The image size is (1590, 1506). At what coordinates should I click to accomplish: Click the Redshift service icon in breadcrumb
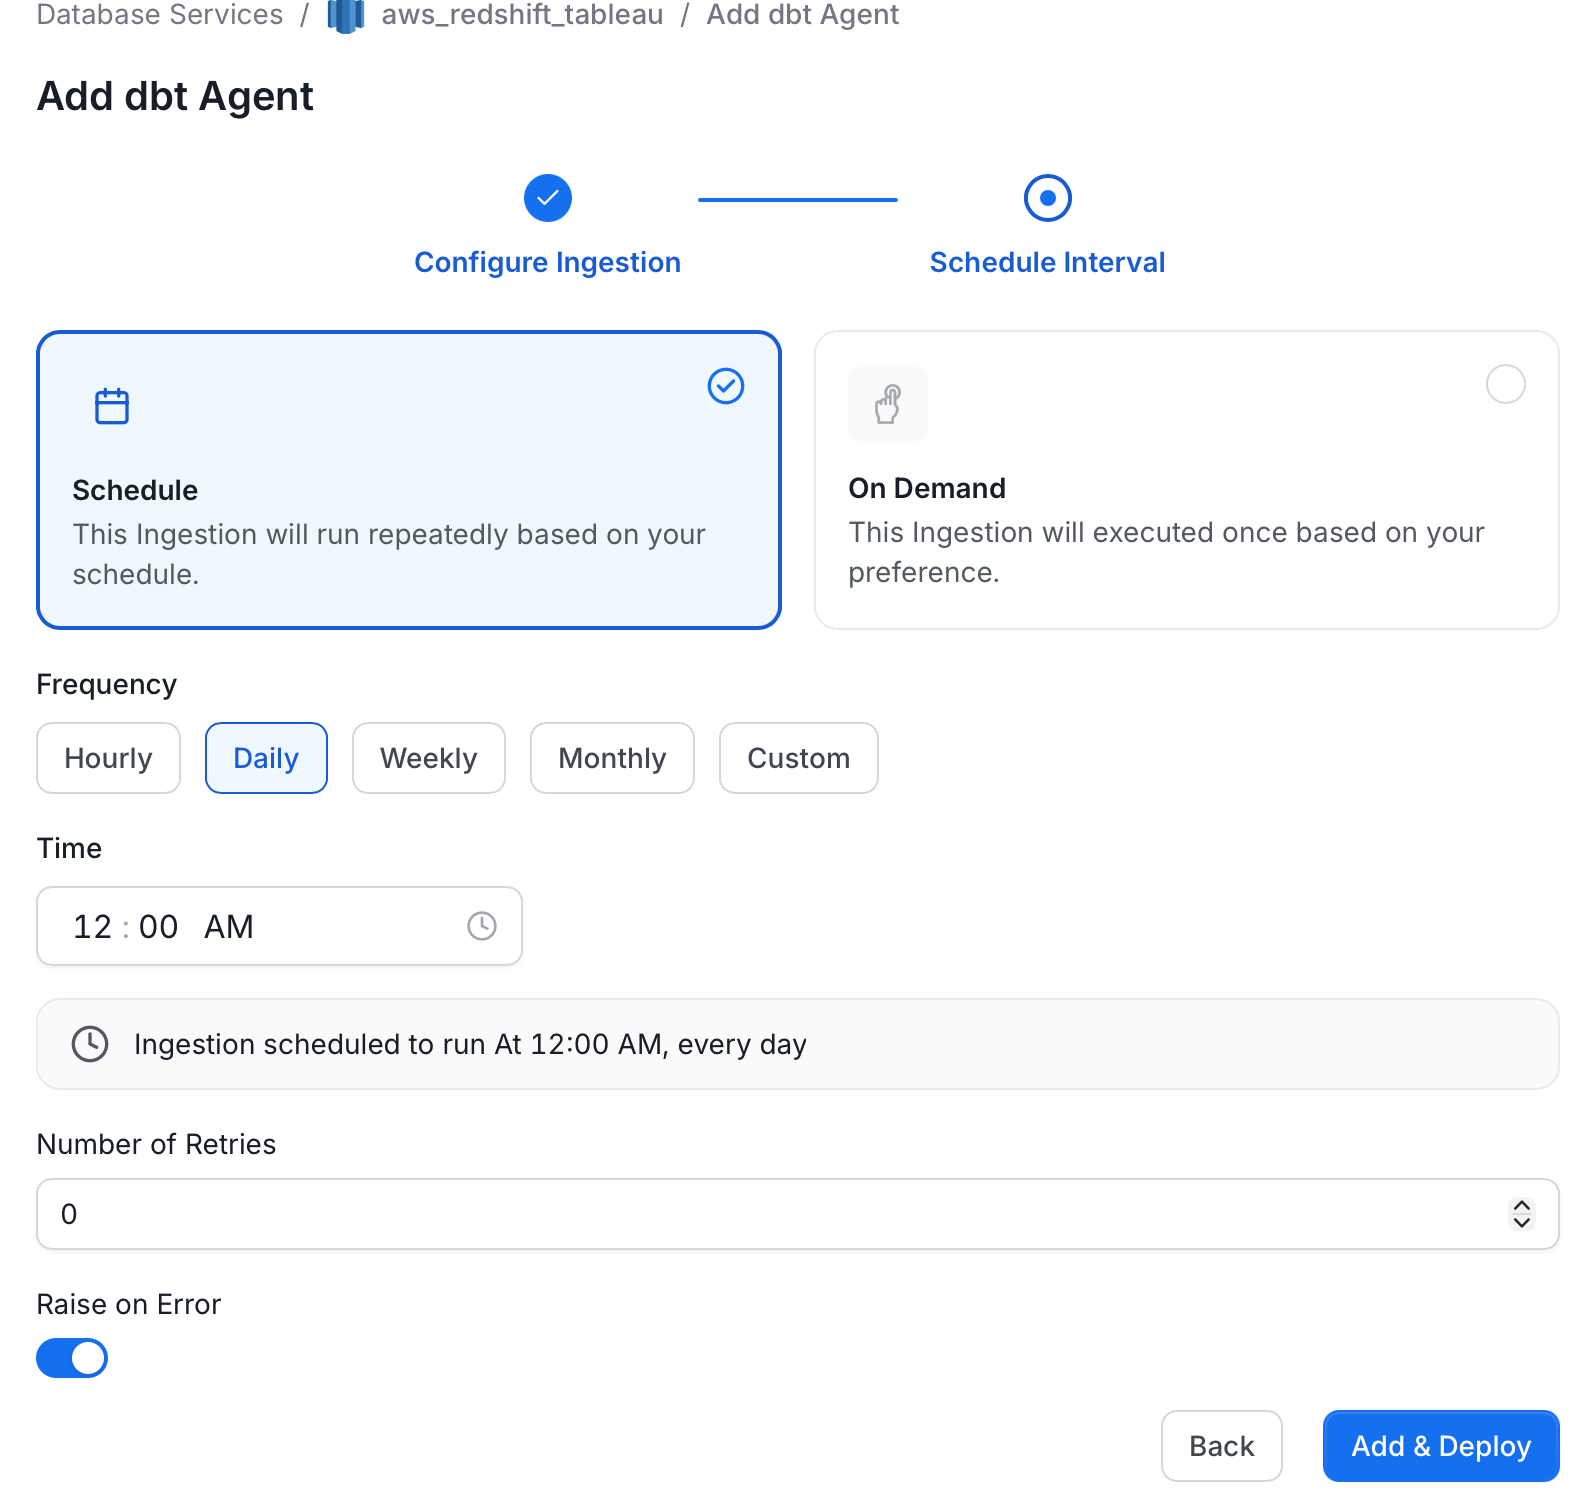click(346, 16)
